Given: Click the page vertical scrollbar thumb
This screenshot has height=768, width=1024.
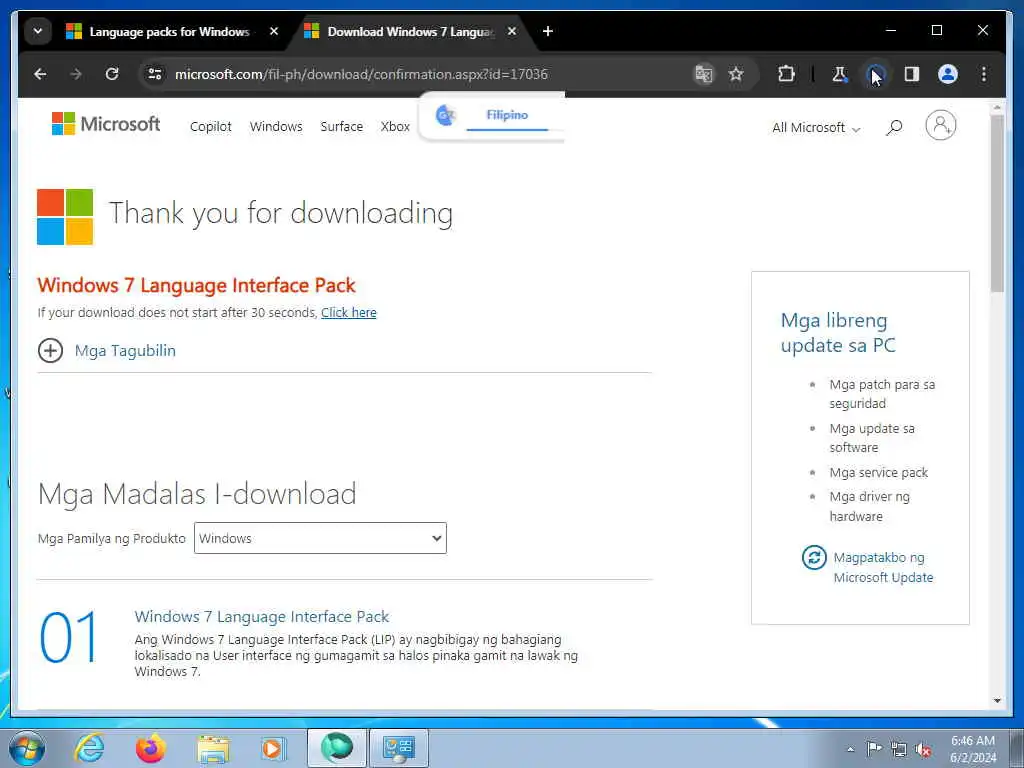Looking at the screenshot, I should click(997, 204).
